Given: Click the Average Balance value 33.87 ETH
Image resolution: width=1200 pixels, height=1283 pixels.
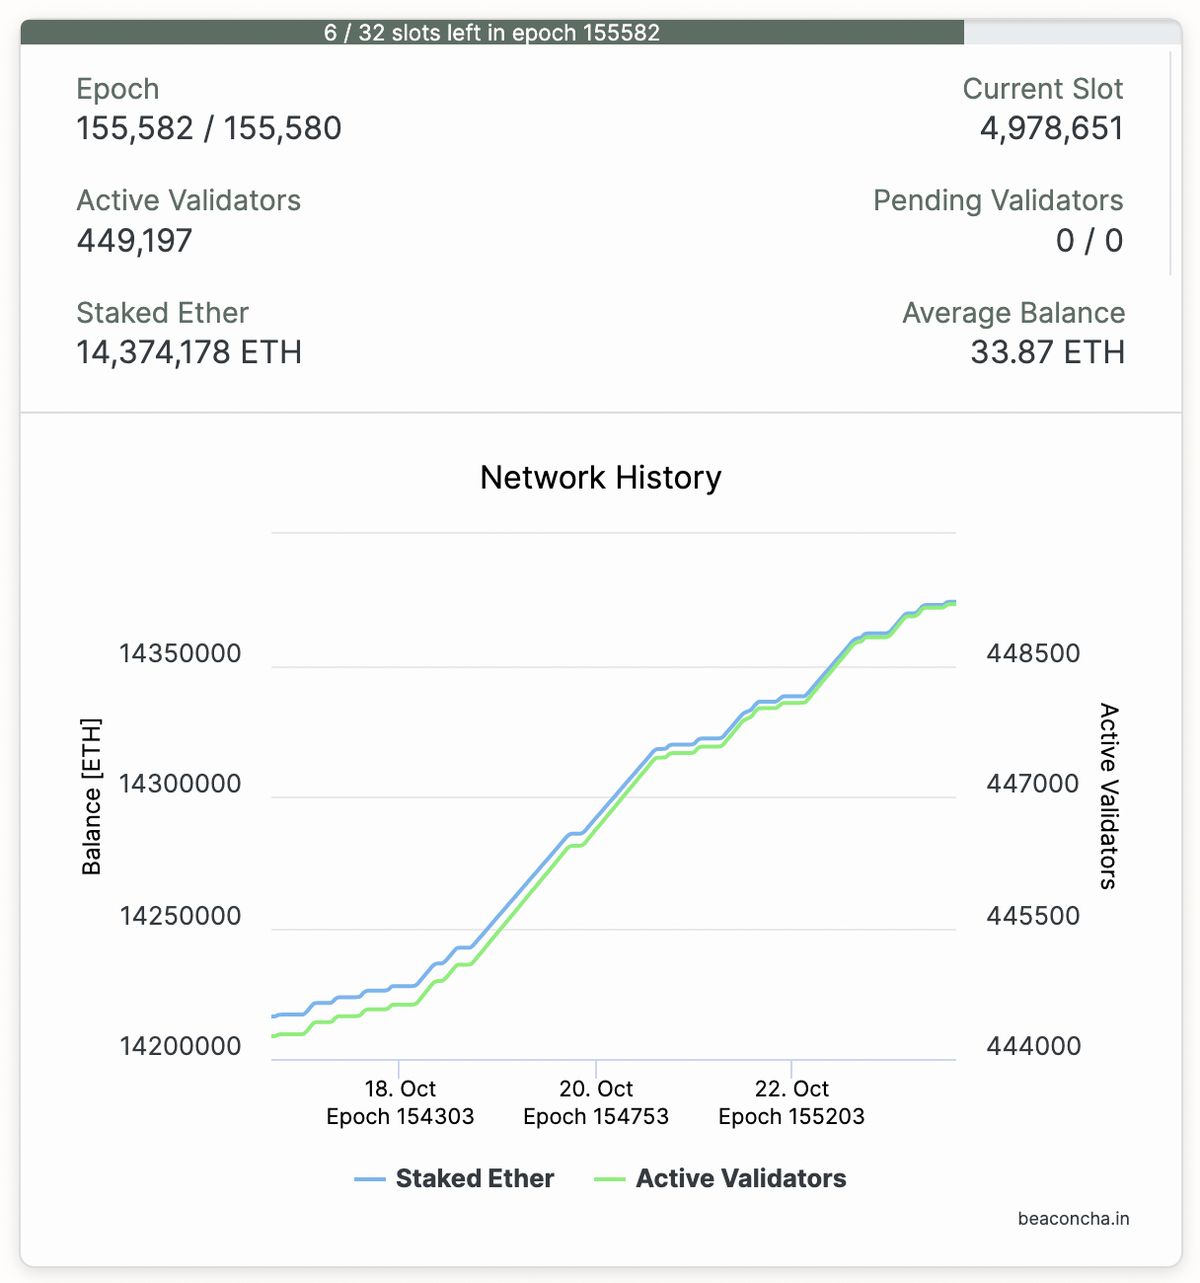Looking at the screenshot, I should coord(1047,352).
